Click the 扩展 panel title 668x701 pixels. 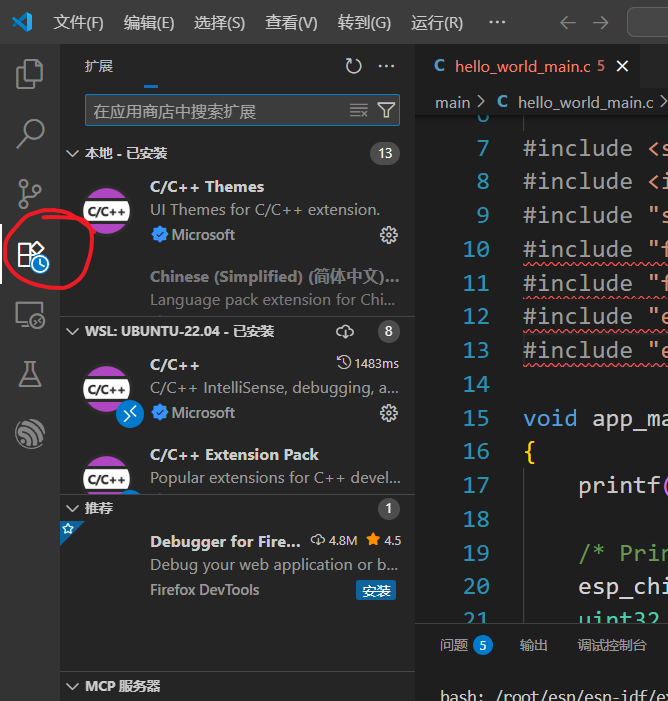coord(99,66)
